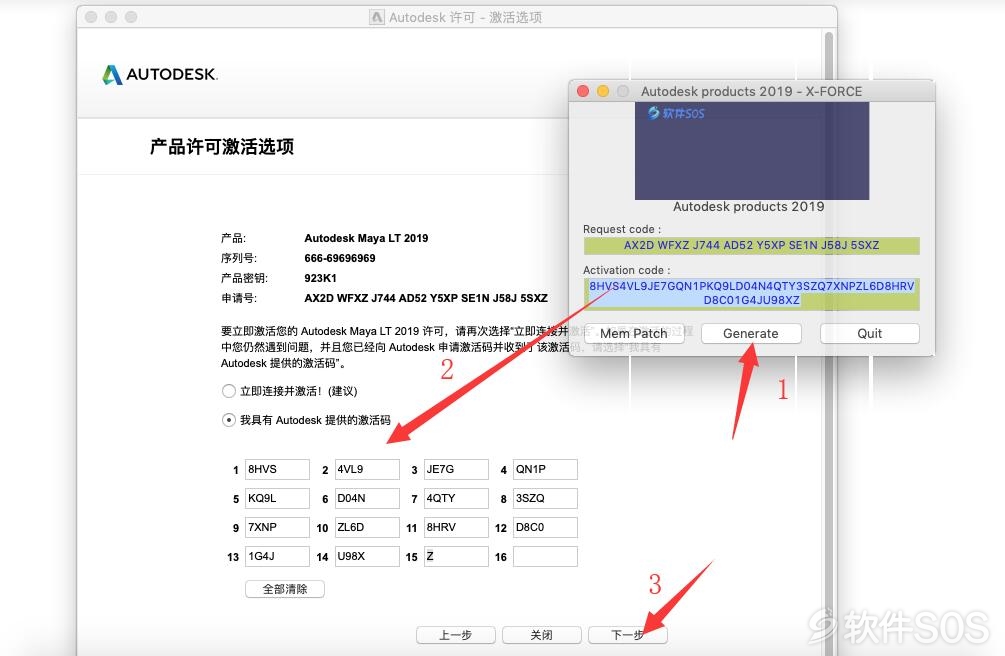Click the empty activation field 16
This screenshot has width=1005, height=656.
pos(545,556)
